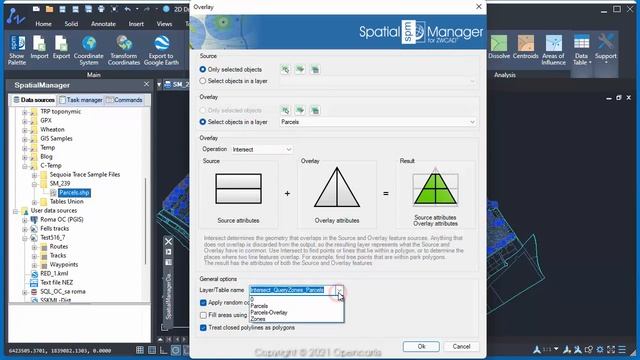The width and height of the screenshot is (640, 360).
Task: Open the Operation 'Intersect' dropdown
Action: pos(262,149)
